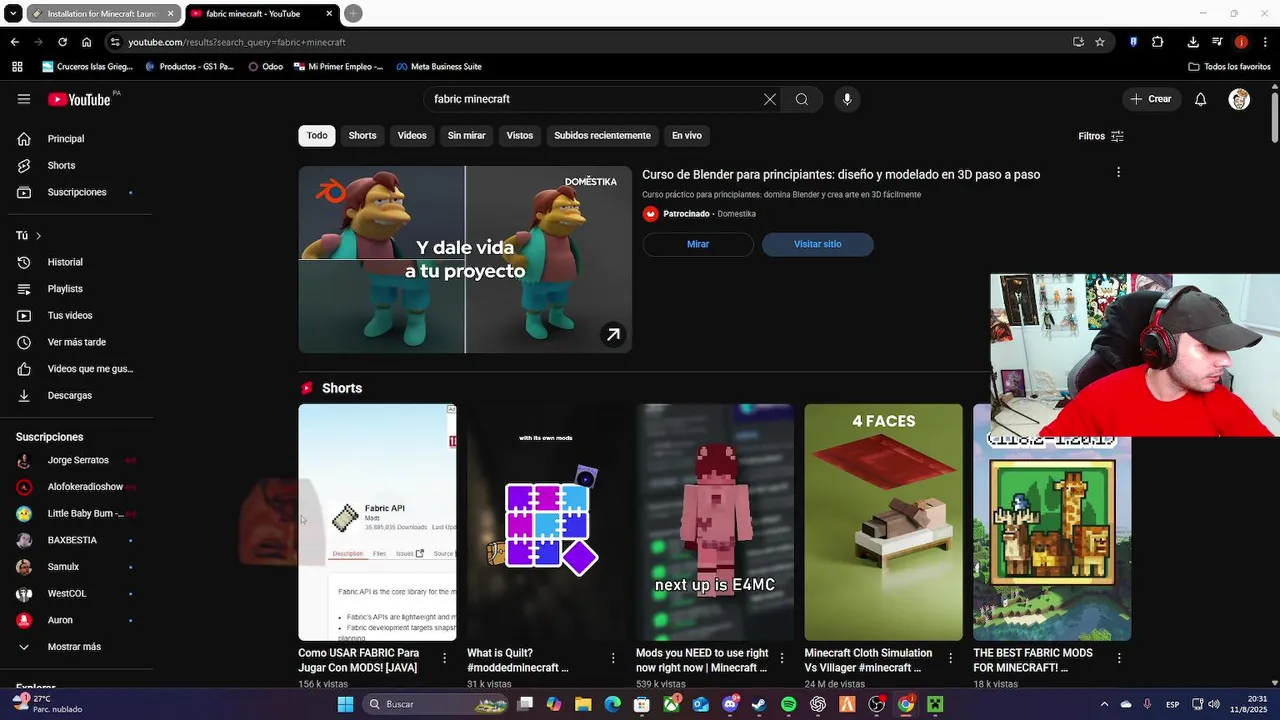Open Spotify from the taskbar
This screenshot has width=1280, height=720.
tap(788, 704)
